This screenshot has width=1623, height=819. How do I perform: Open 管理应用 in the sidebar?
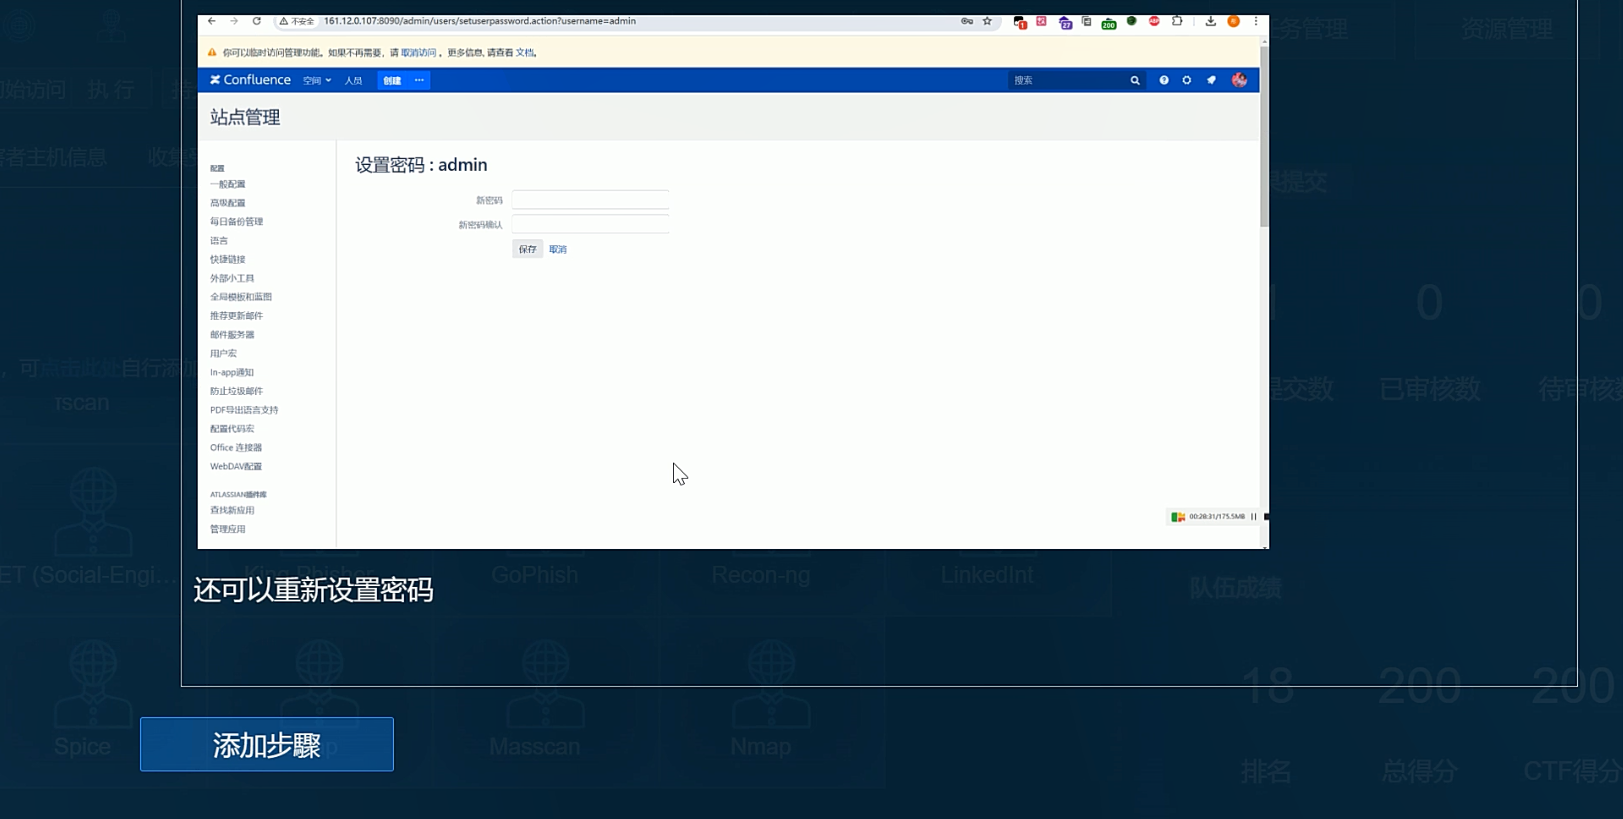point(228,530)
